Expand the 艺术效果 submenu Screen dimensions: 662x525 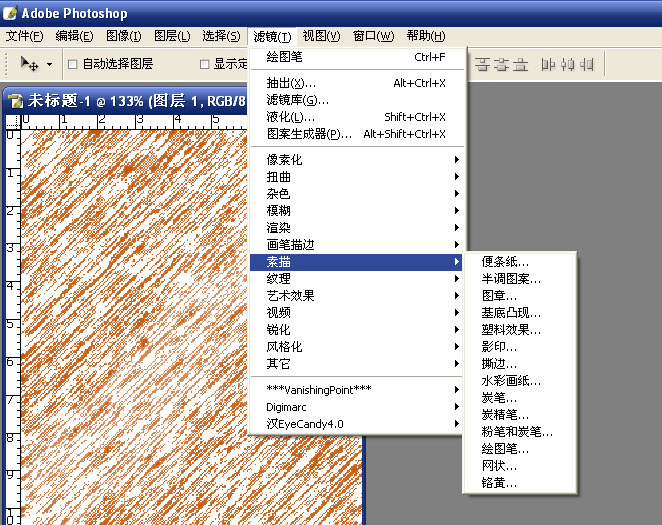[357, 296]
